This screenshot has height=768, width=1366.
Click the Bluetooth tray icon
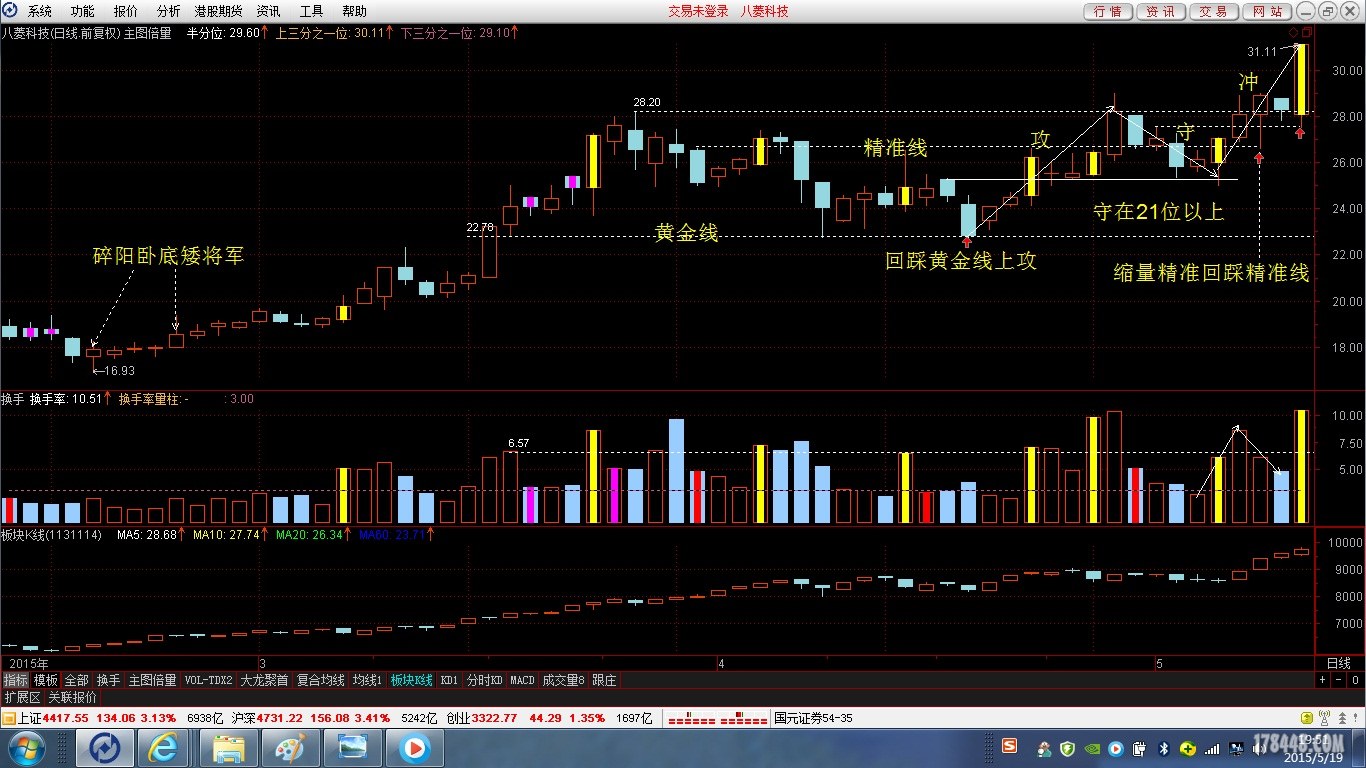1164,748
